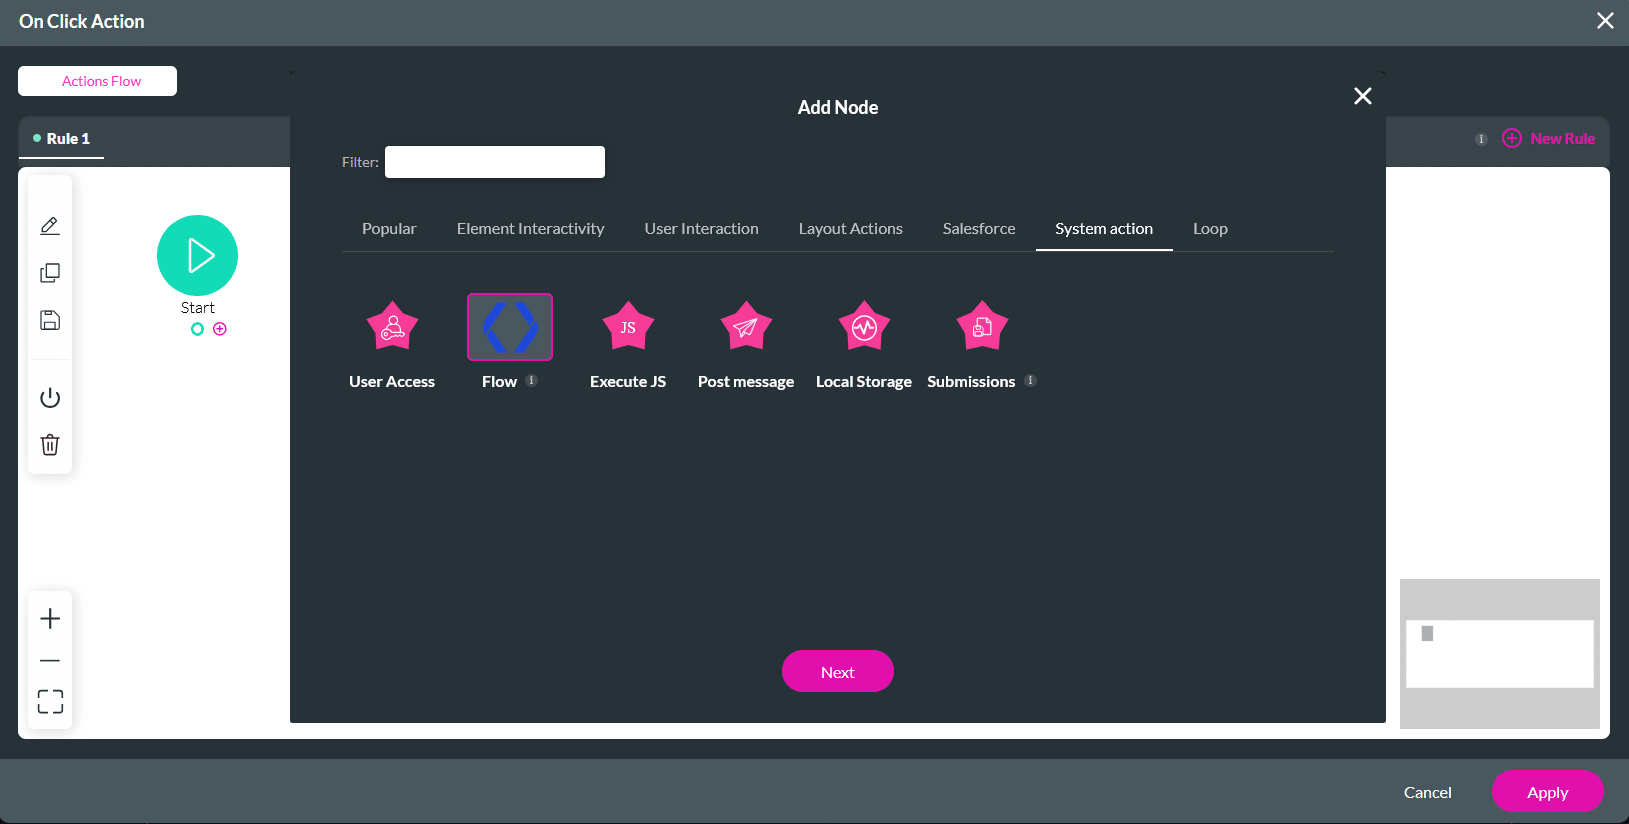This screenshot has width=1629, height=824.
Task: Zoom out with the minus icon
Action: coord(50,660)
